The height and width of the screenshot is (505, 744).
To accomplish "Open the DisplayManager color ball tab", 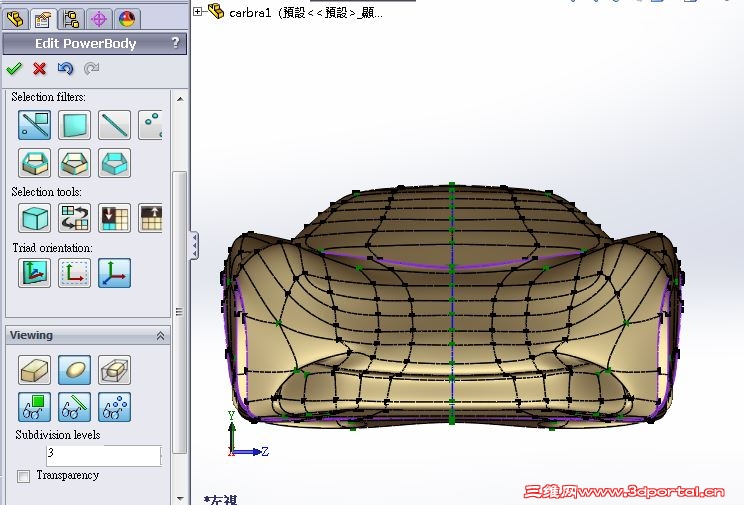I will click(x=127, y=19).
